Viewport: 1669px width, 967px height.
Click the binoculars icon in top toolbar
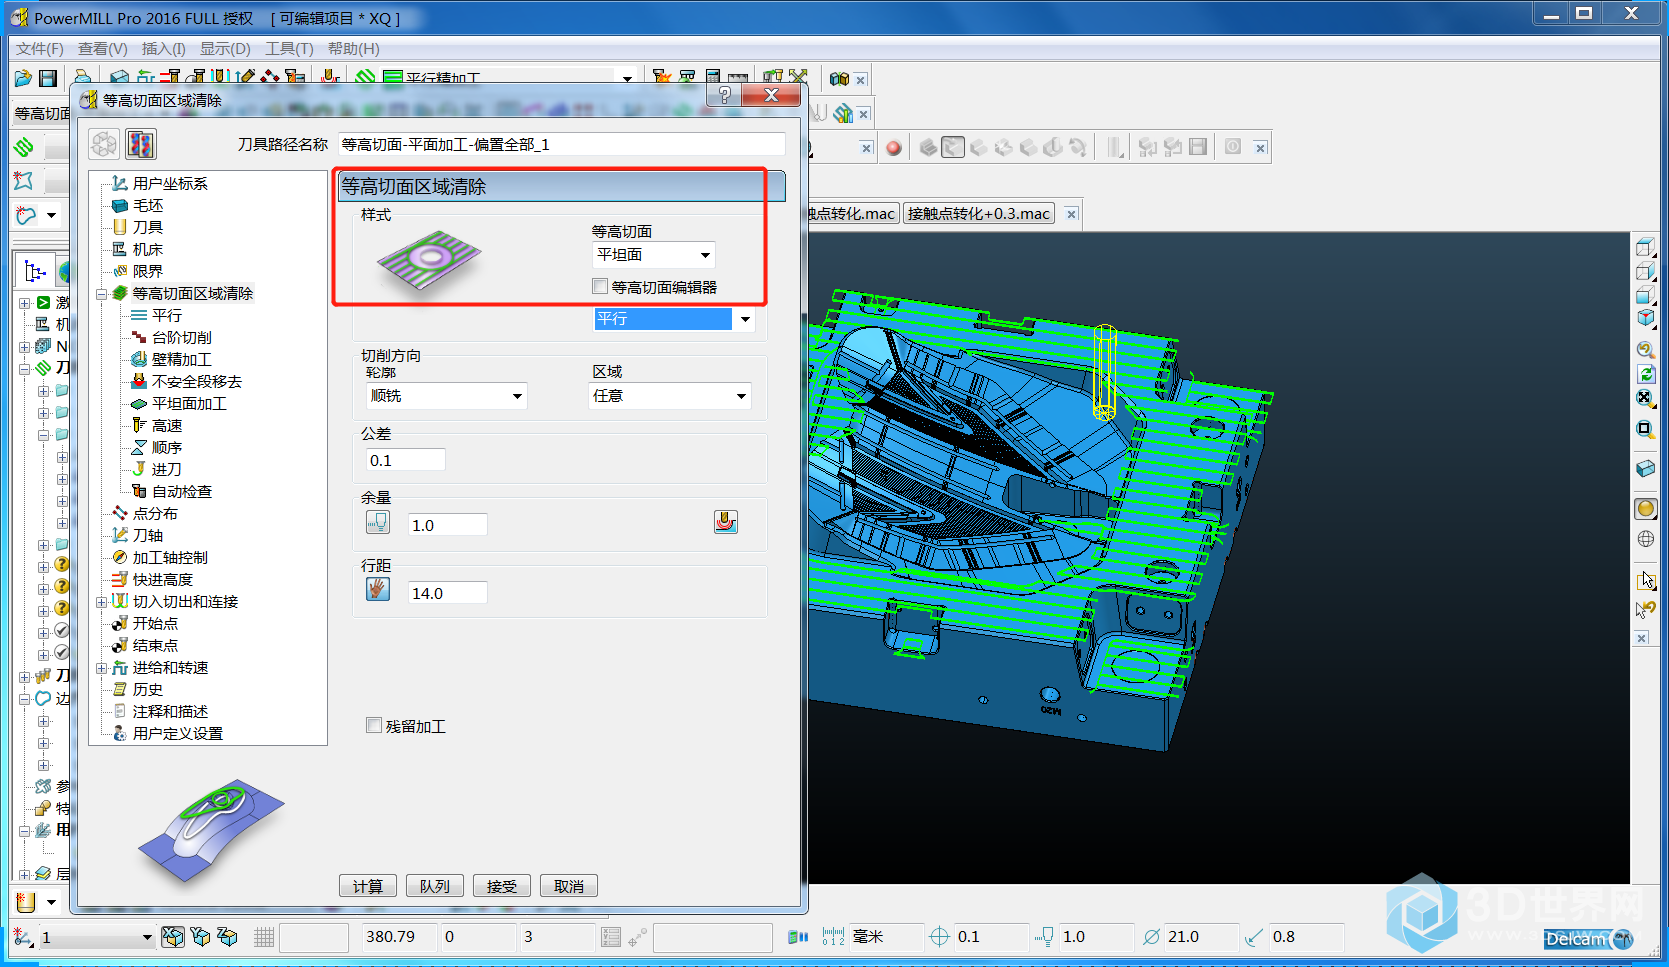[839, 79]
